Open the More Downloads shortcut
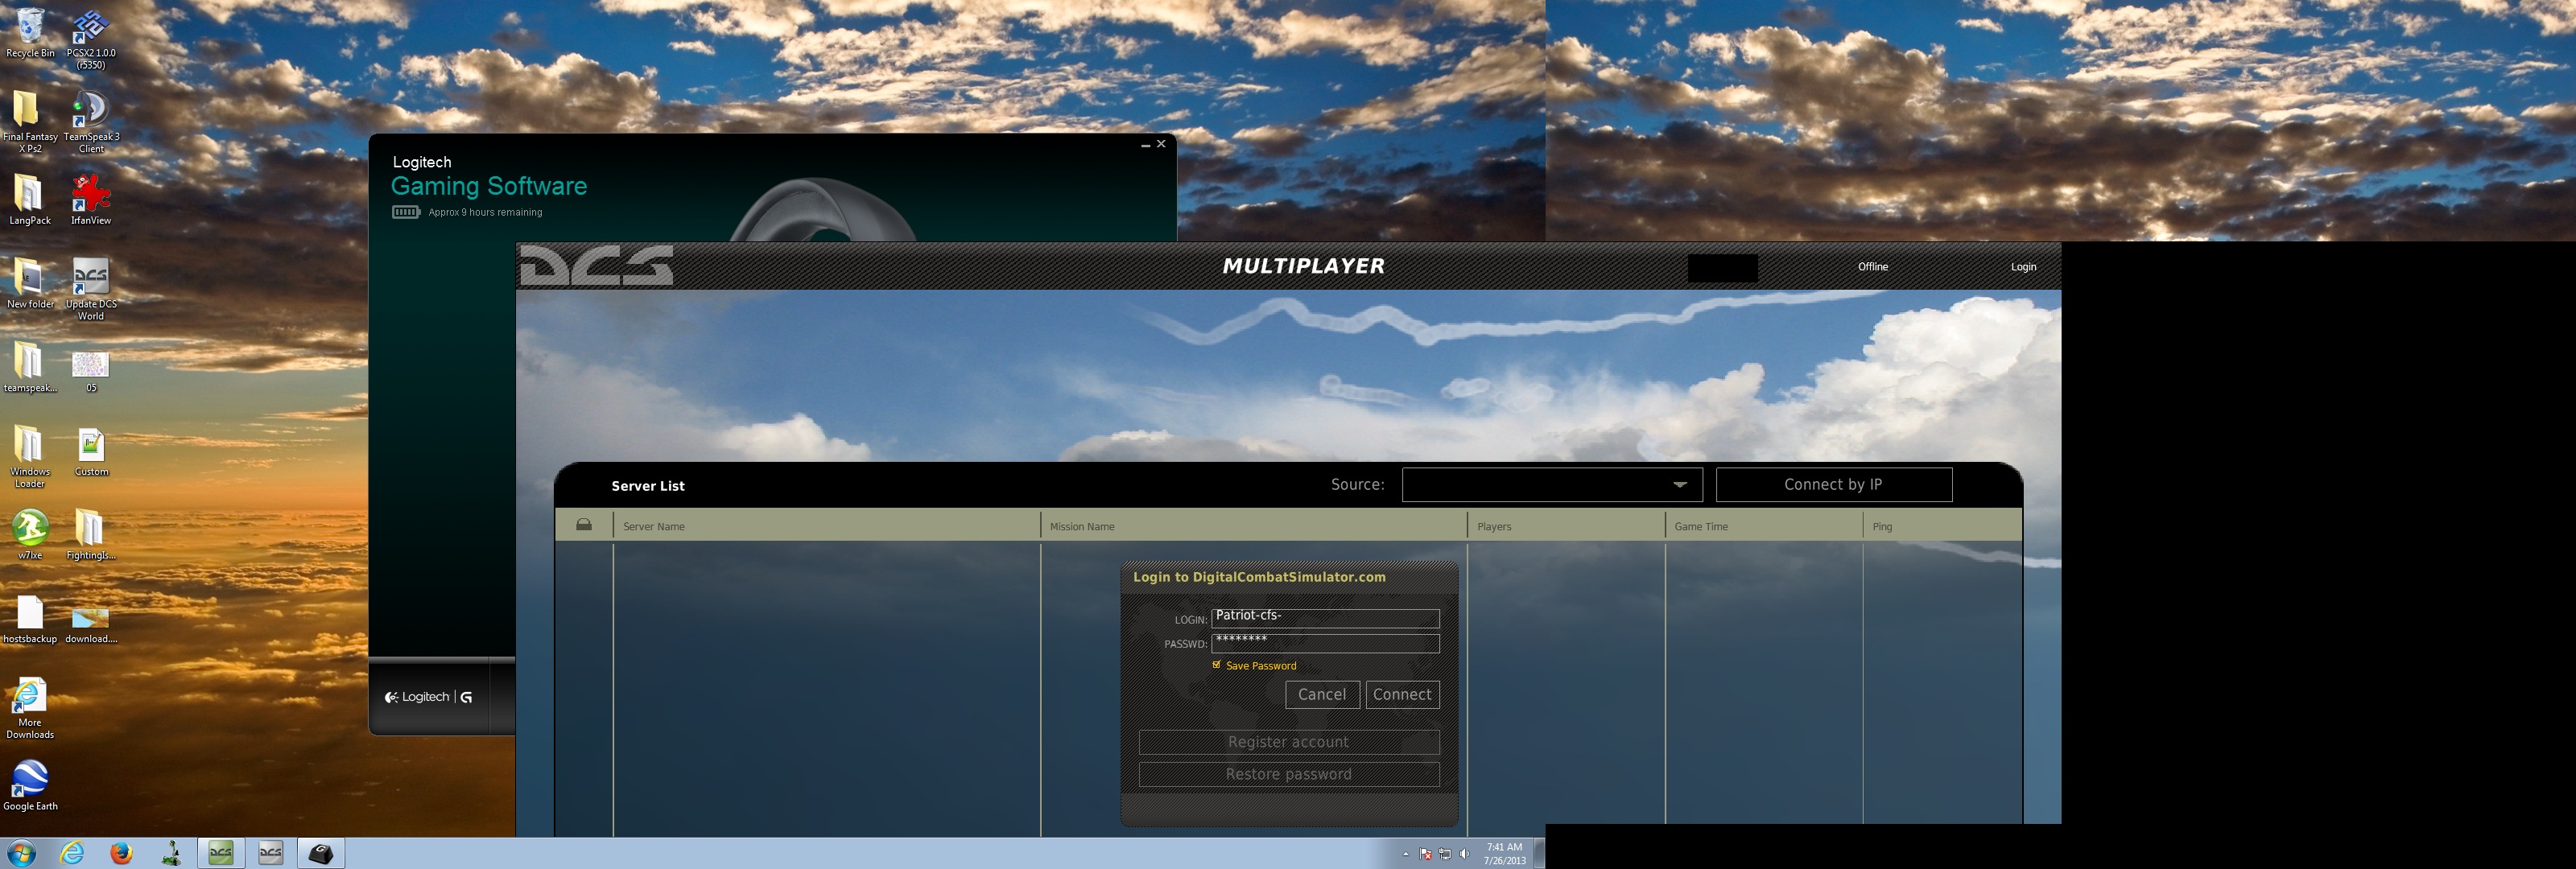Viewport: 2576px width, 869px height. pyautogui.click(x=30, y=708)
